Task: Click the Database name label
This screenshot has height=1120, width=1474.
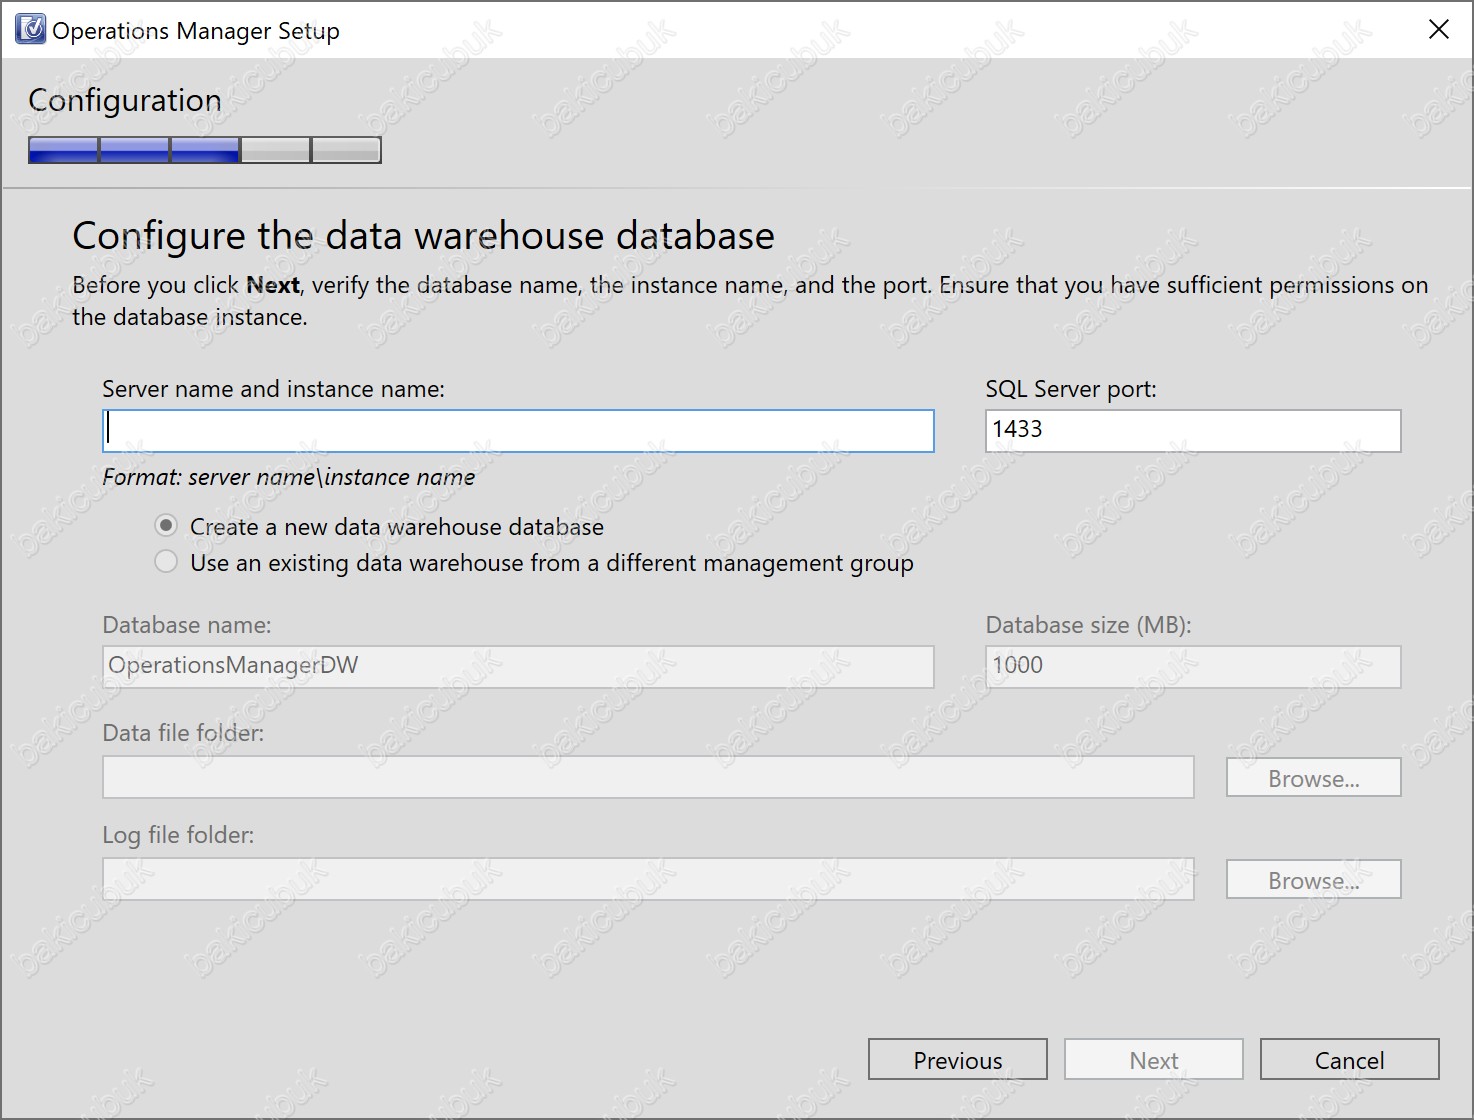Action: click(187, 626)
